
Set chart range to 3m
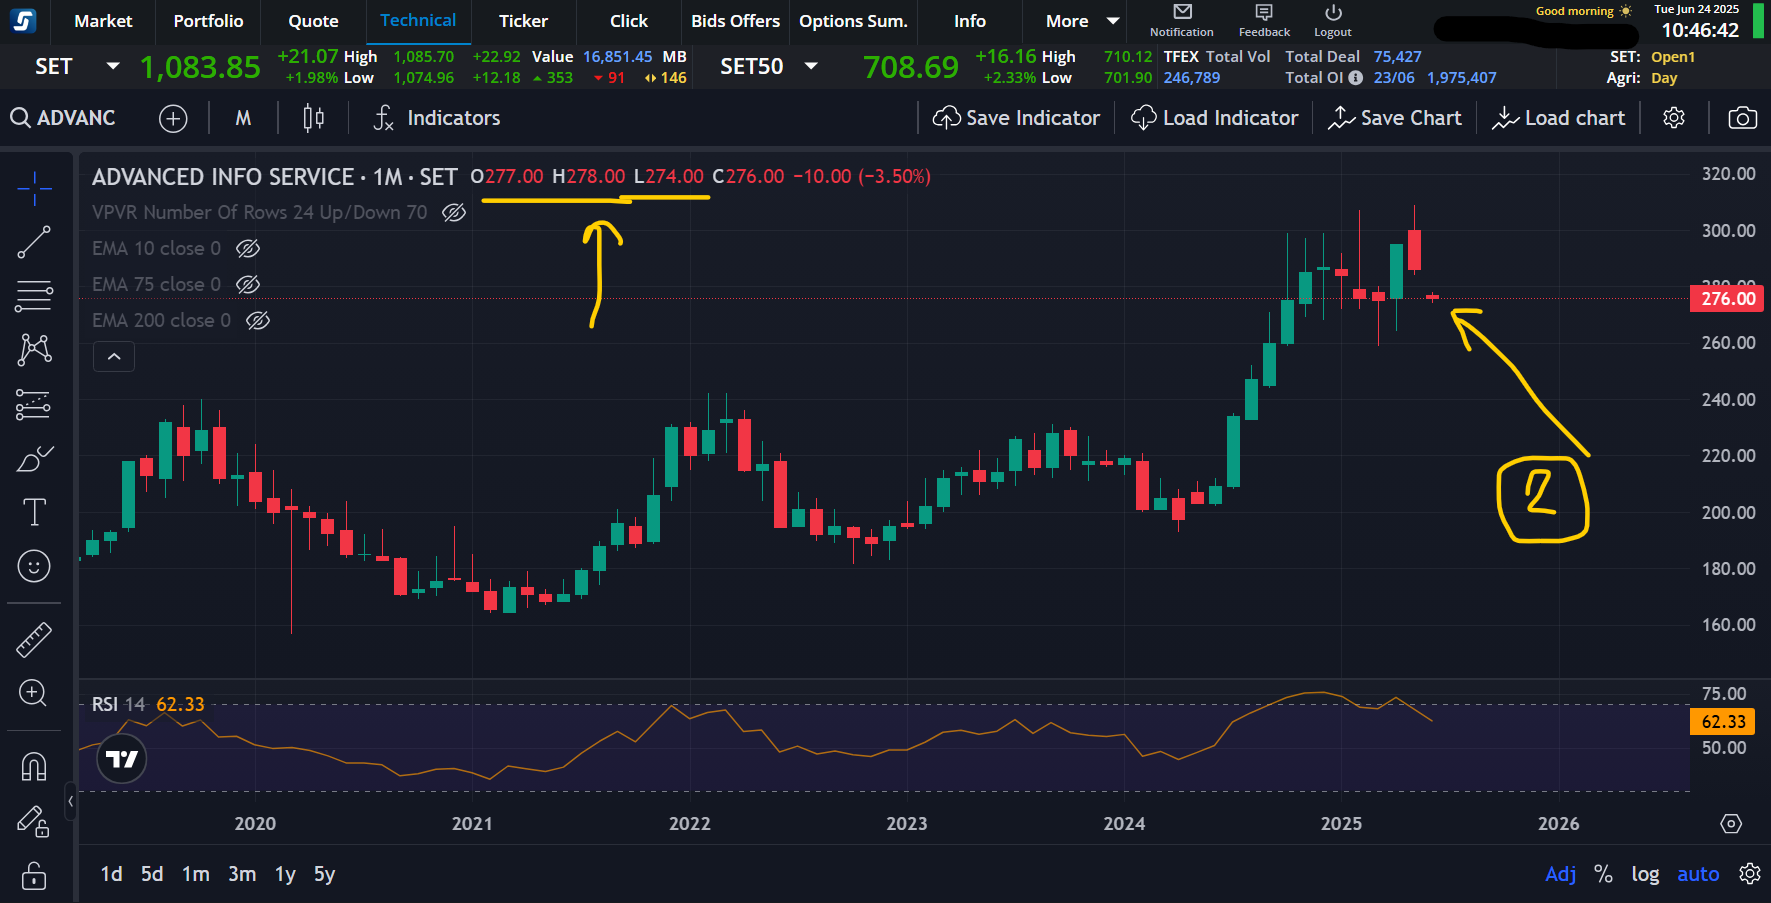click(241, 874)
